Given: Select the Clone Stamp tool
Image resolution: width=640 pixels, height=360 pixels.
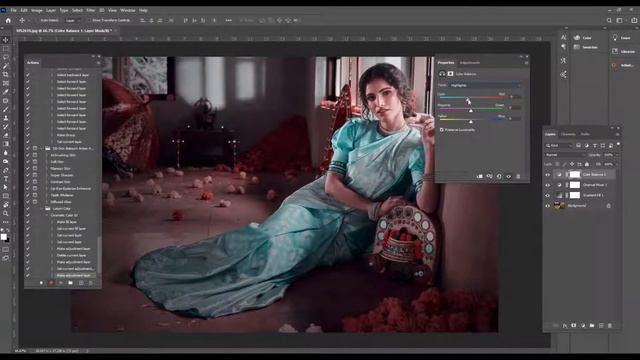Looking at the screenshot, I should [6, 118].
